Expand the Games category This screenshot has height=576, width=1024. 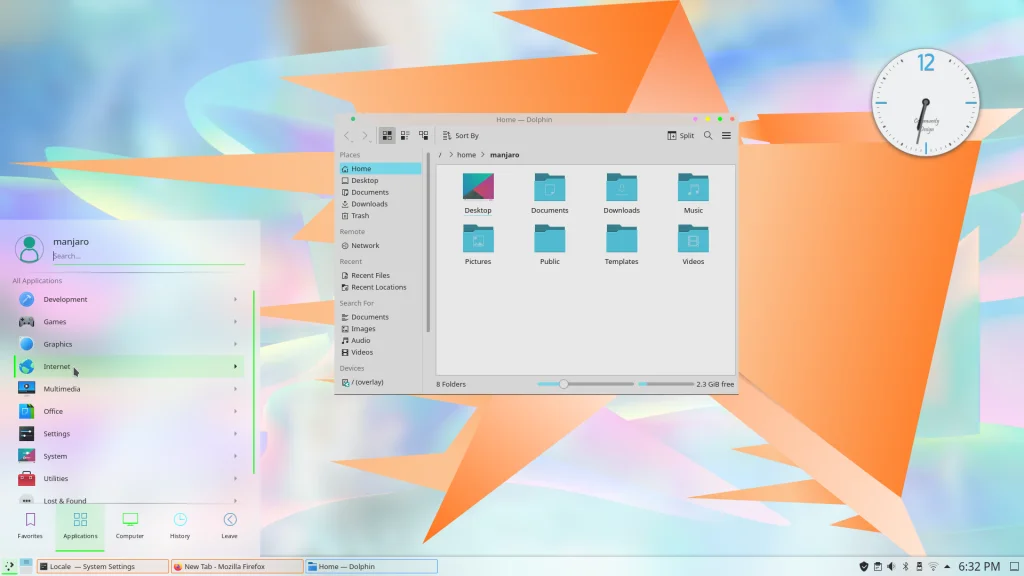pos(129,321)
